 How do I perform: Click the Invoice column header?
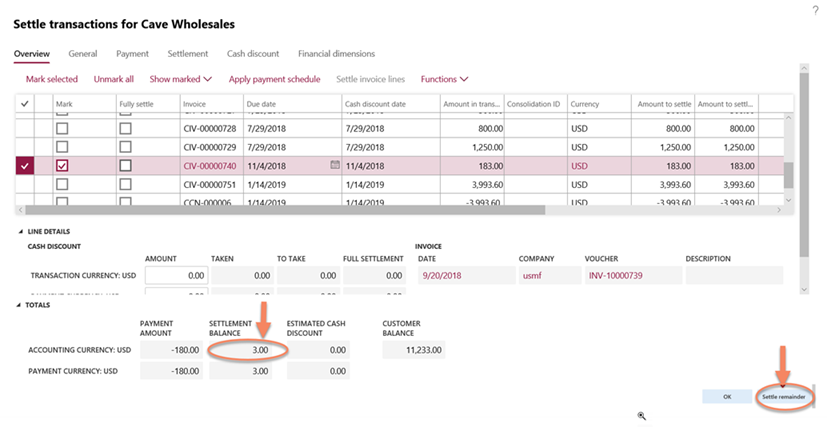[211, 104]
